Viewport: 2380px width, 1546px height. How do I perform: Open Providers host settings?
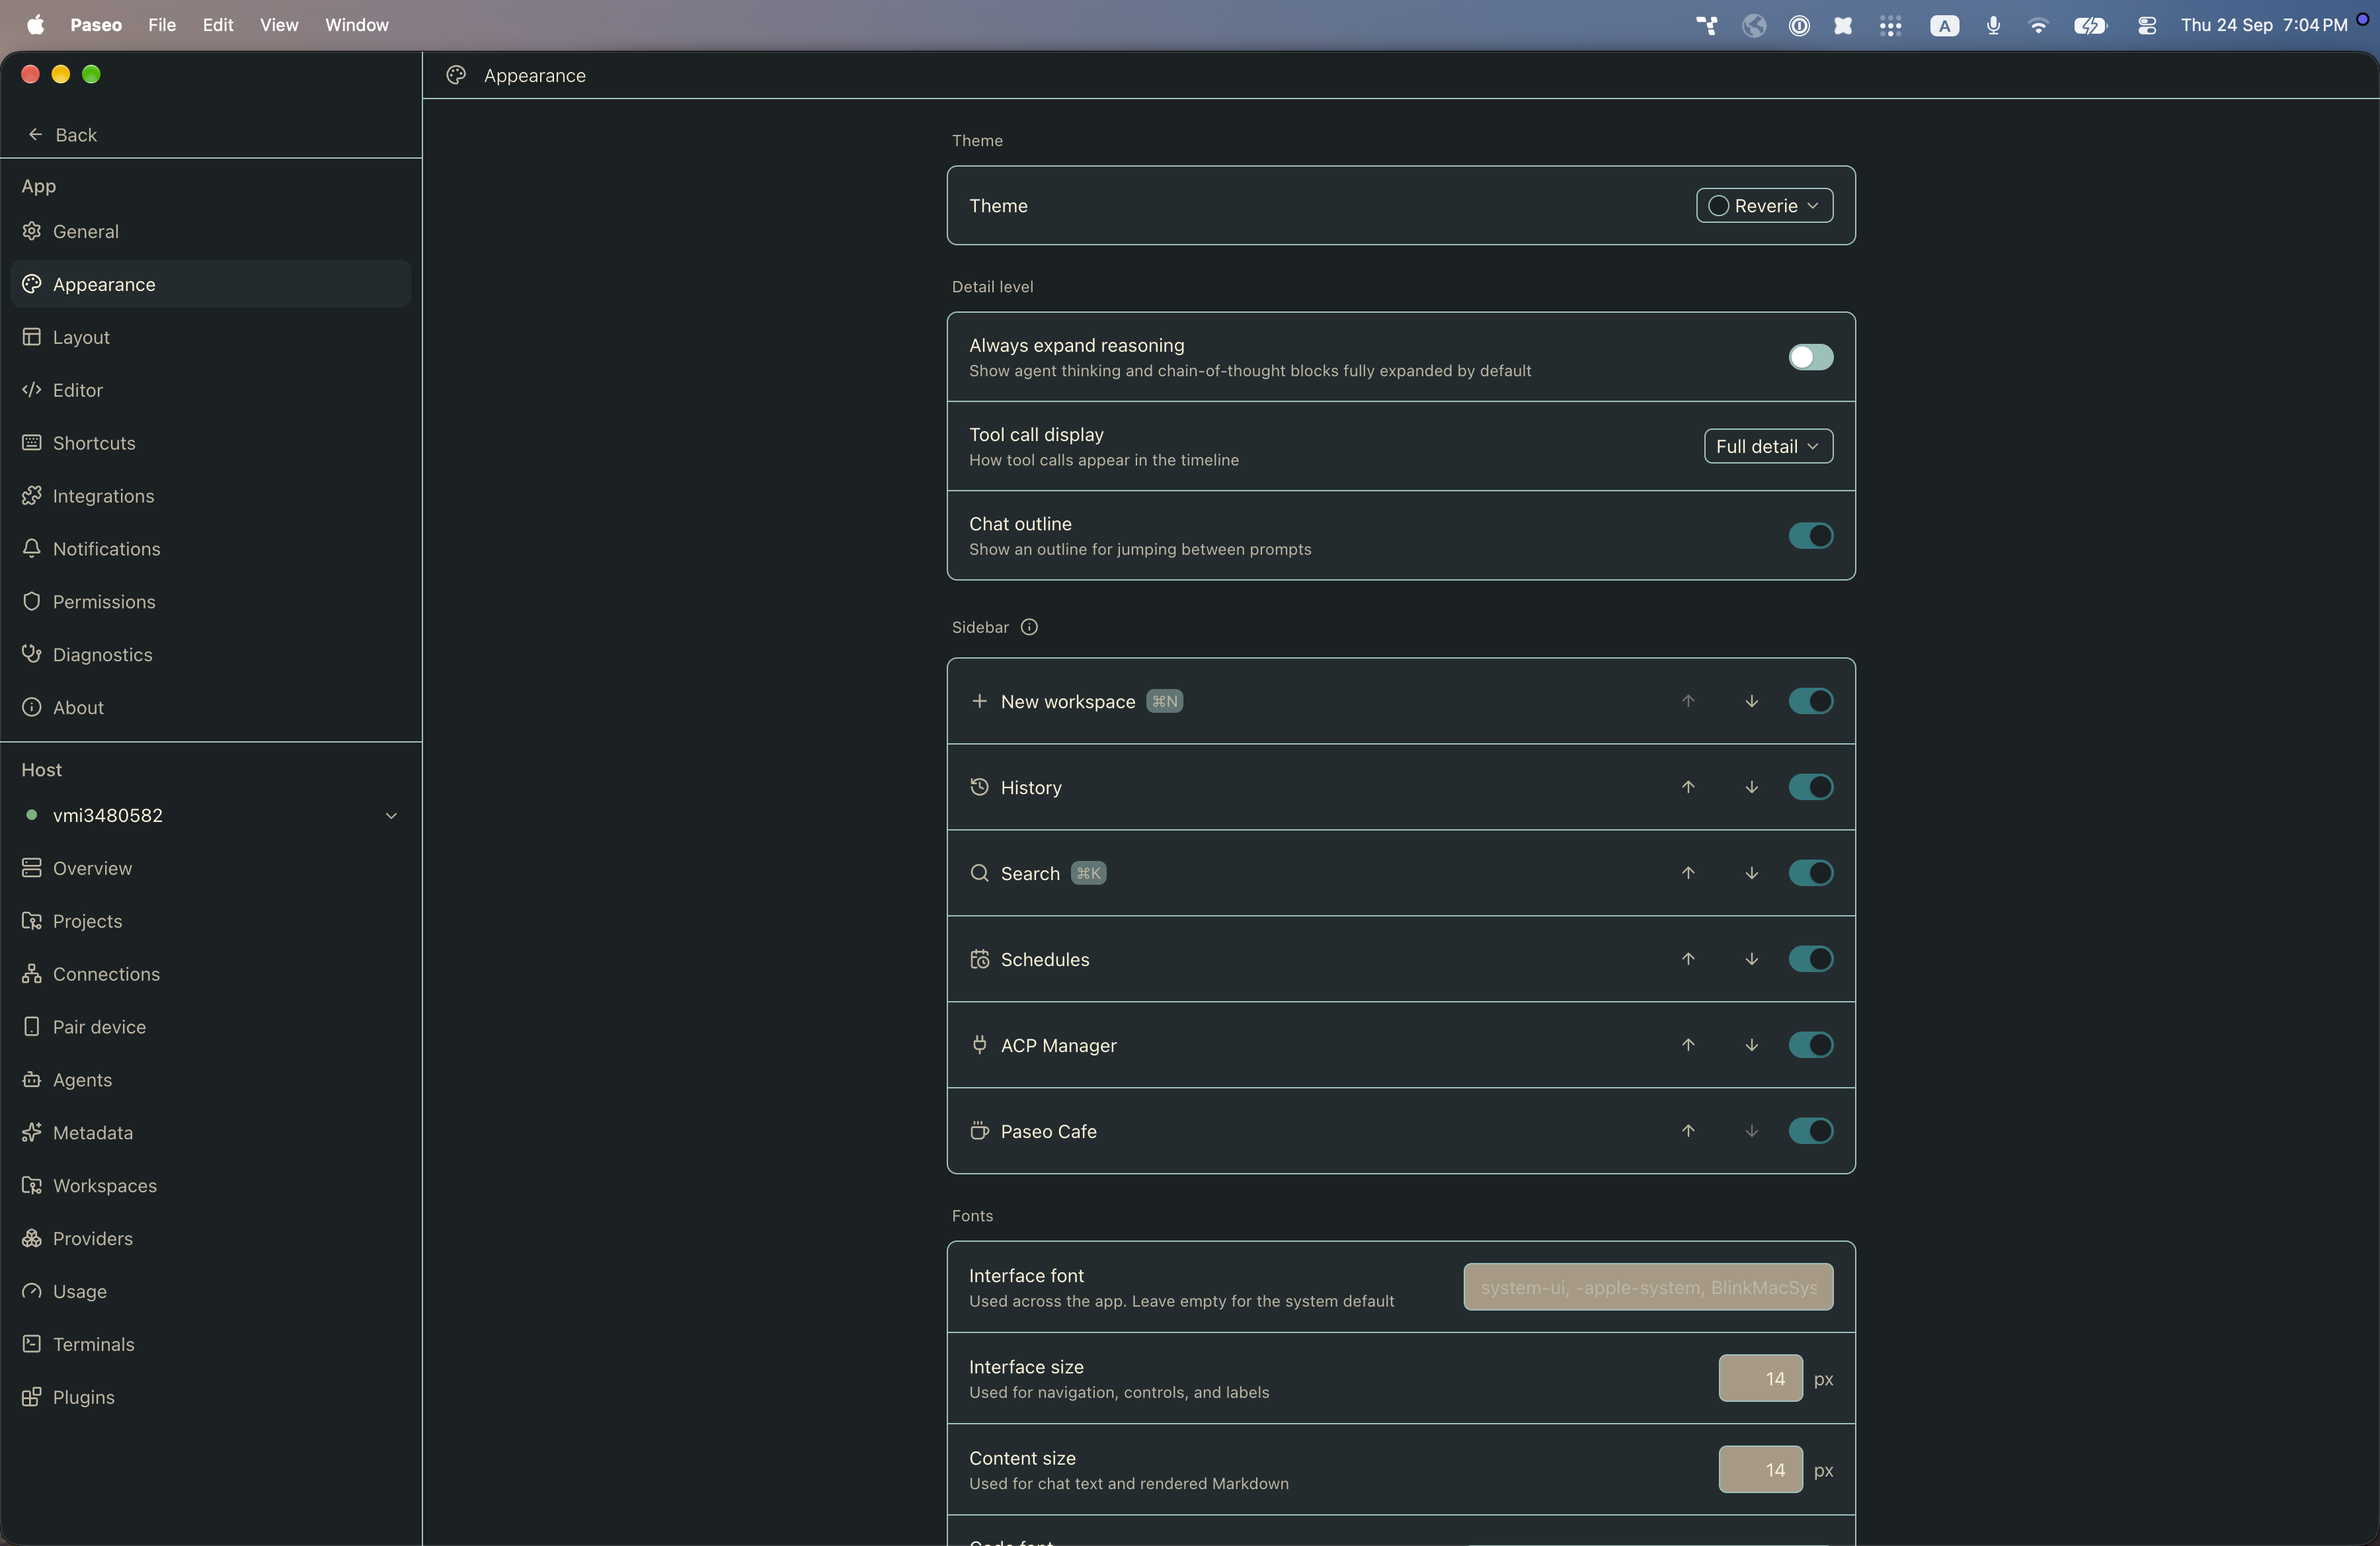point(211,1238)
